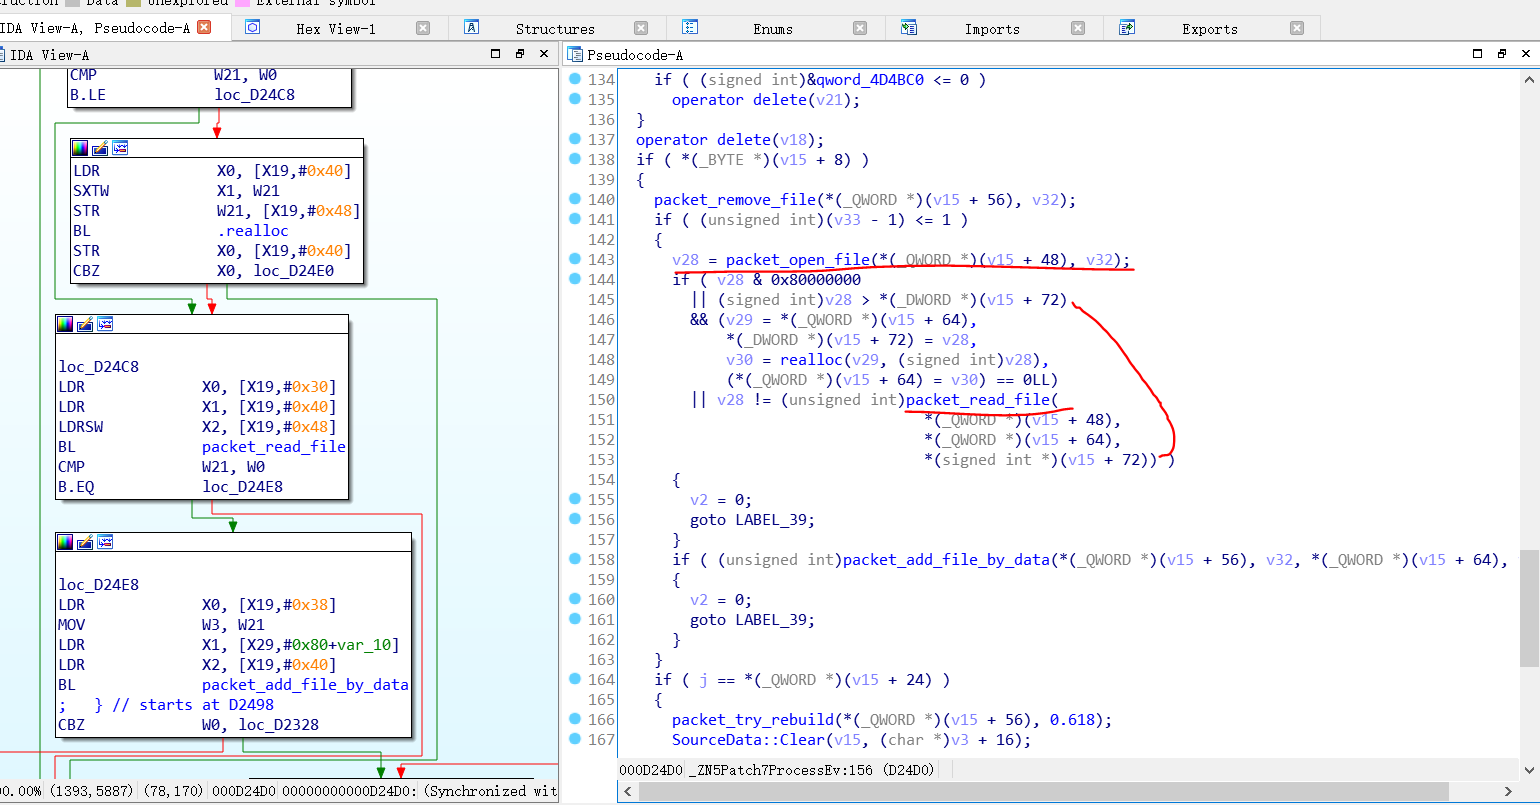Close the Enums tab

860,28
